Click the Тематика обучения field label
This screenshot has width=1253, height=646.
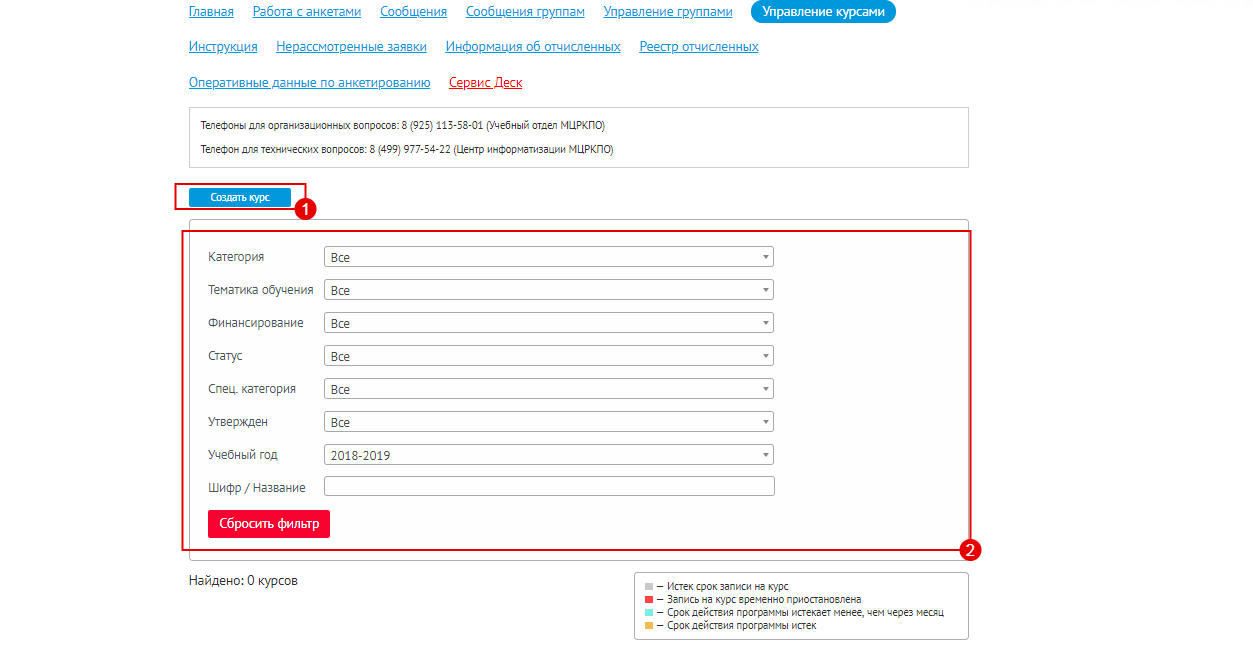(261, 290)
